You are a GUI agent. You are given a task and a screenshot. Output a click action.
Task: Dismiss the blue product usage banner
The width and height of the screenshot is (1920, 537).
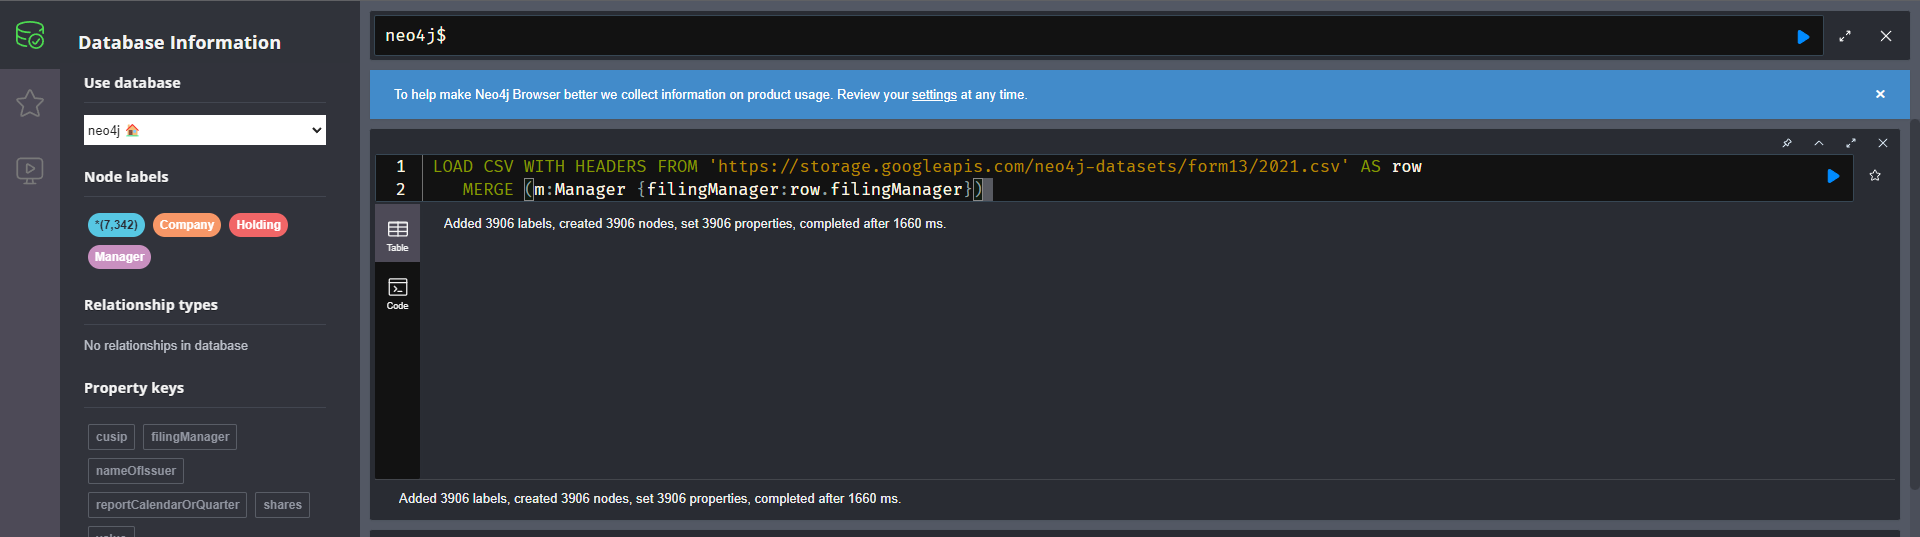click(x=1880, y=94)
